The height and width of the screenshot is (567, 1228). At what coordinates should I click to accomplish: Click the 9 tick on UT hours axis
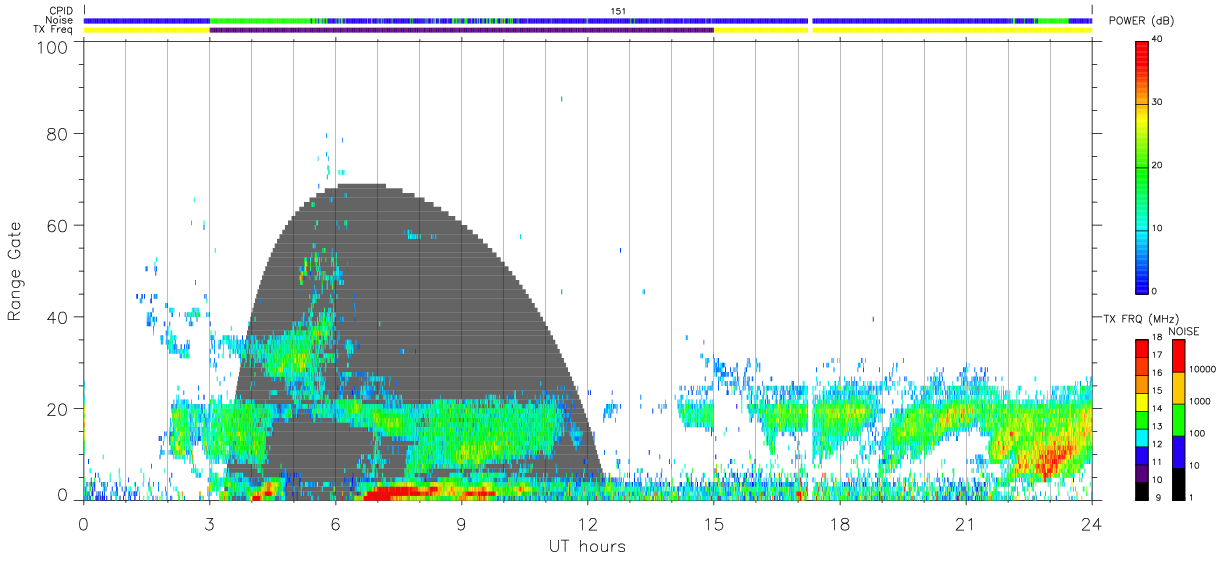tap(461, 522)
